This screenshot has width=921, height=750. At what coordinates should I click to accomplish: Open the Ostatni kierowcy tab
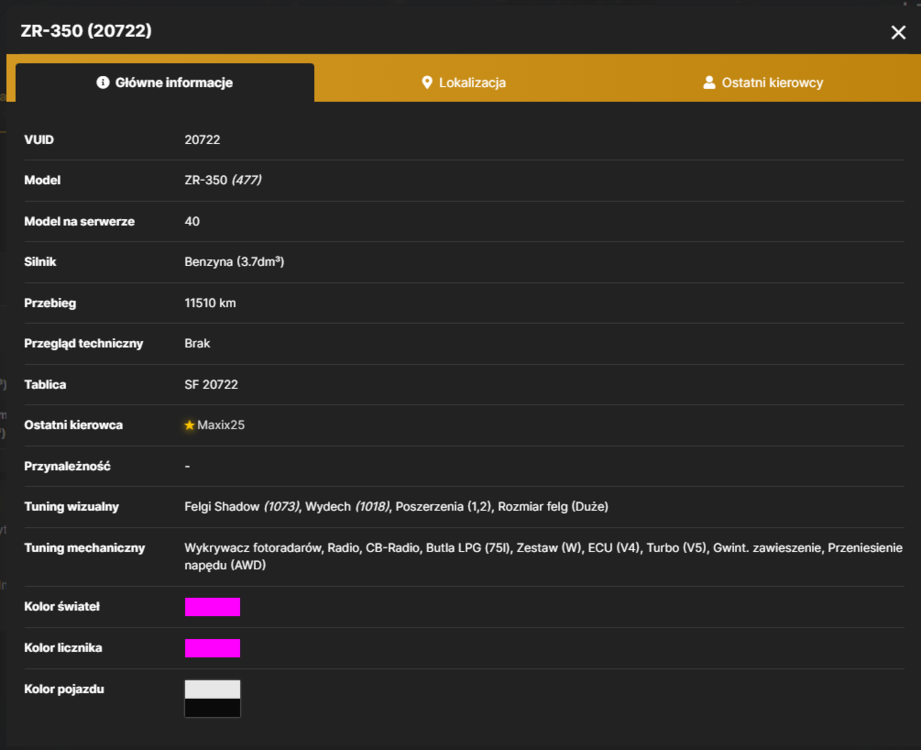[x=763, y=82]
